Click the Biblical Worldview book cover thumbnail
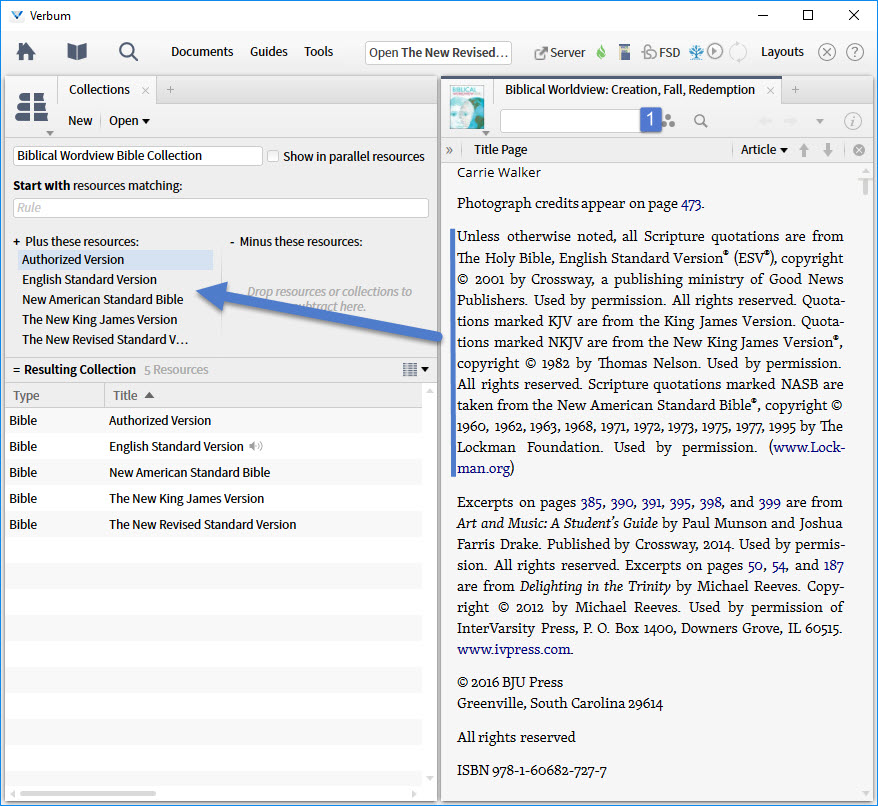 [466, 106]
